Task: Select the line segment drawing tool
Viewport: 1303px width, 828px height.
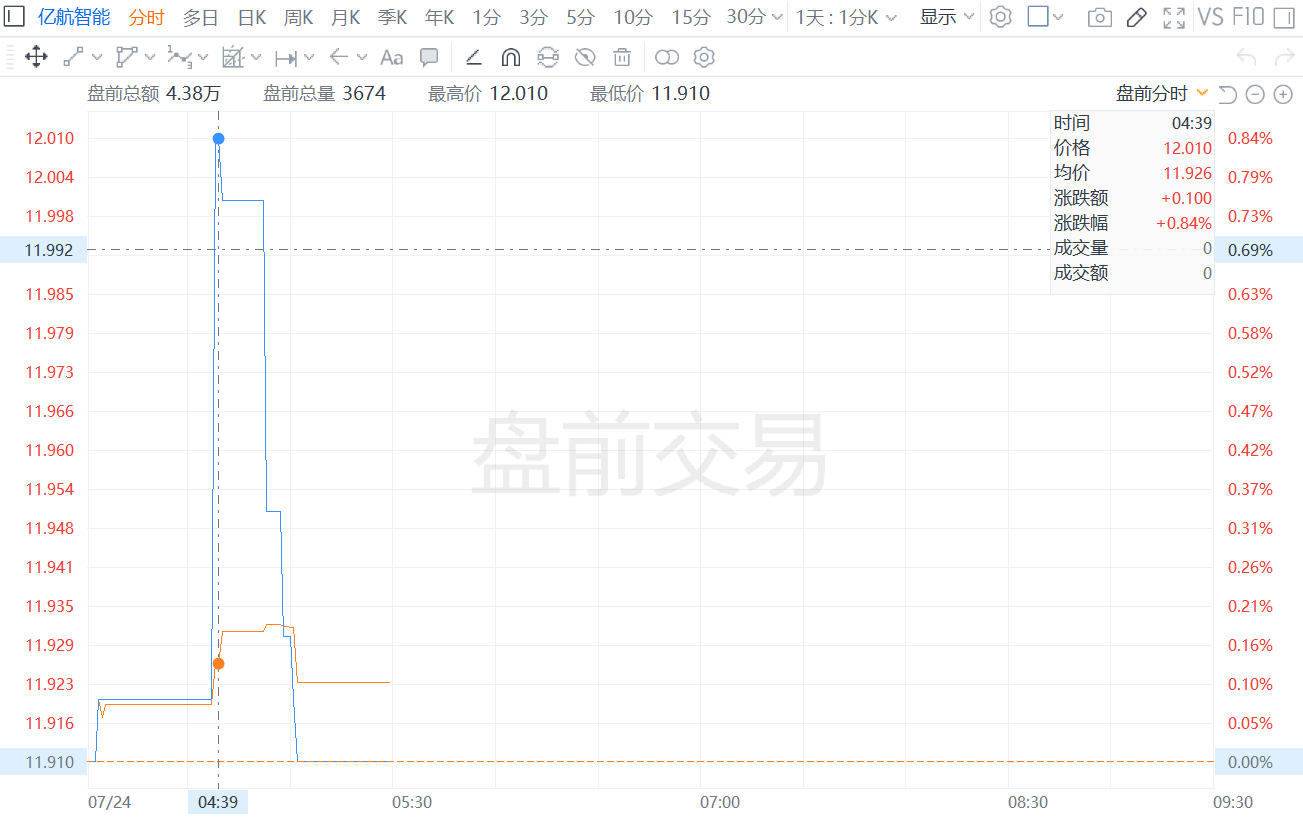Action: point(73,57)
